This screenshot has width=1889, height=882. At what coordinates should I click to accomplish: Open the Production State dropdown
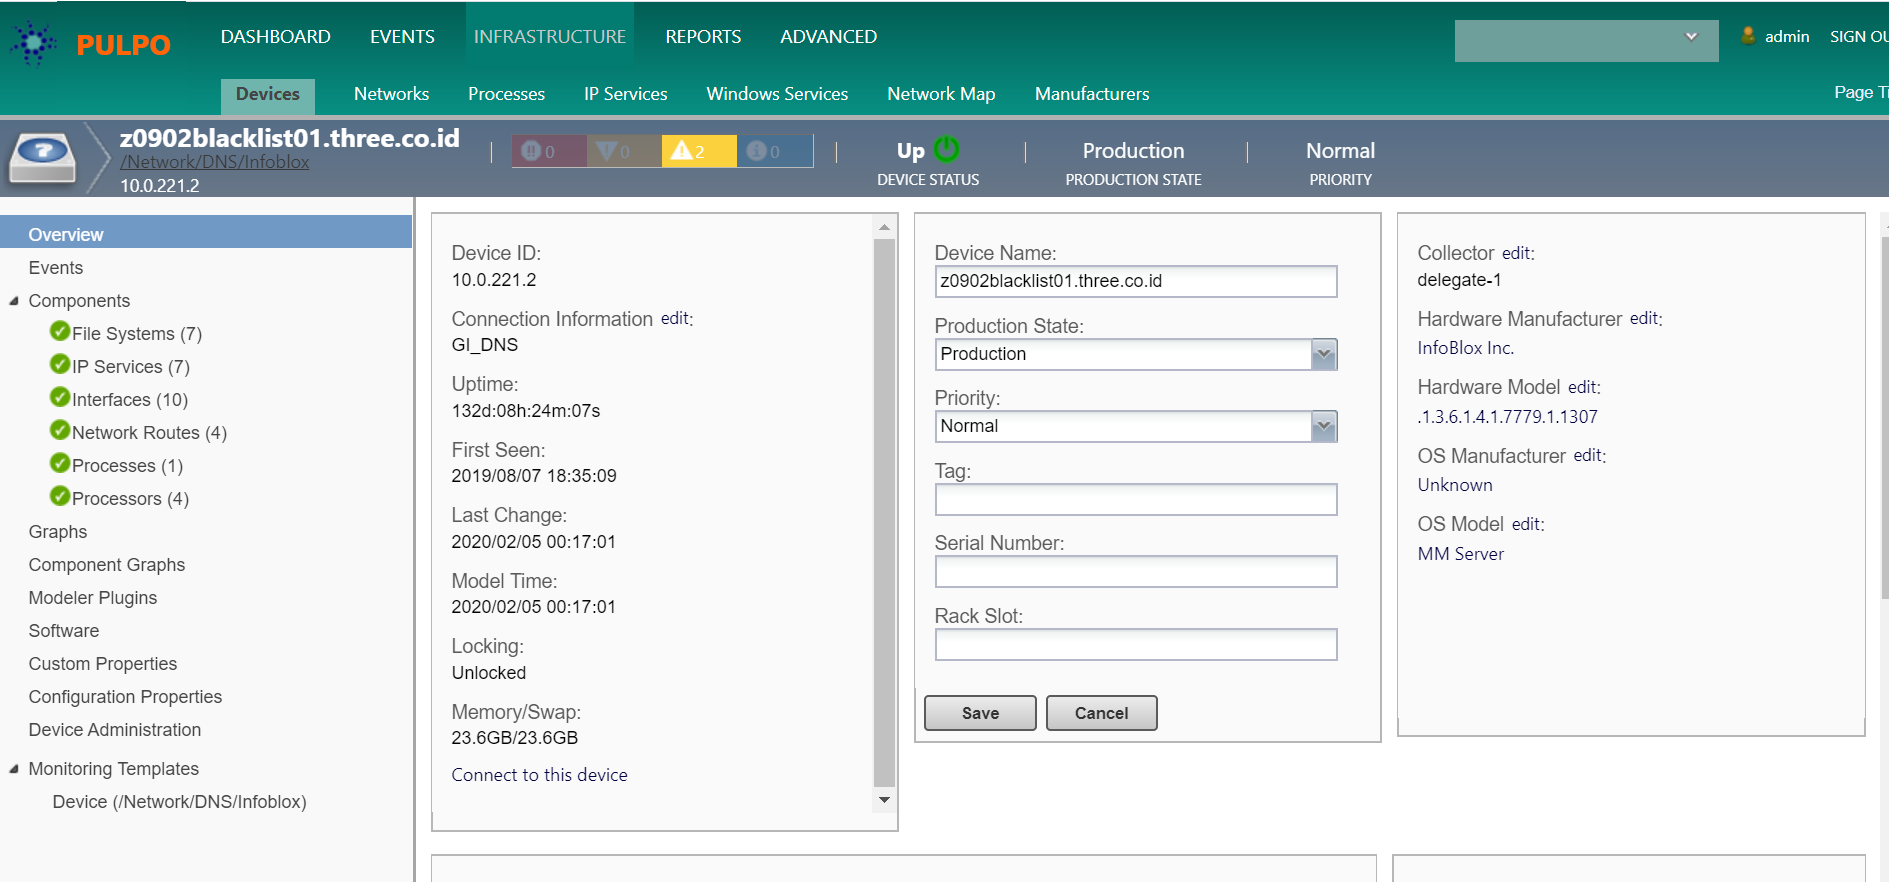(x=1323, y=354)
